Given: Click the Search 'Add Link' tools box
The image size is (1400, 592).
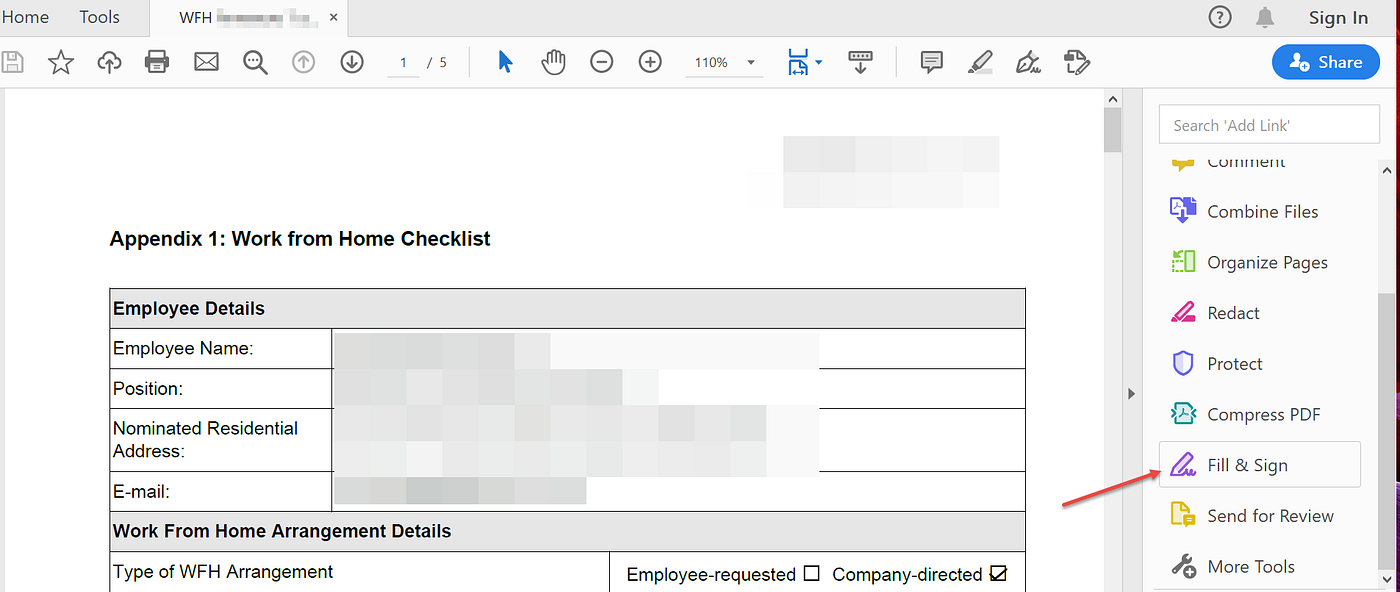Looking at the screenshot, I should coord(1269,125).
